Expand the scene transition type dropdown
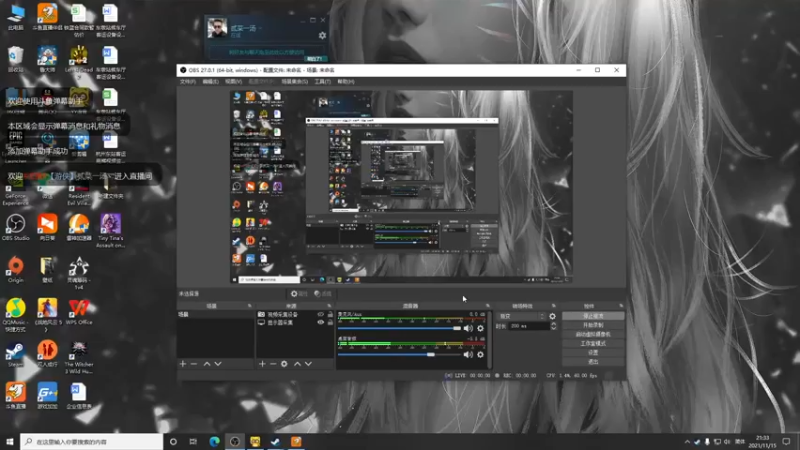 point(521,316)
